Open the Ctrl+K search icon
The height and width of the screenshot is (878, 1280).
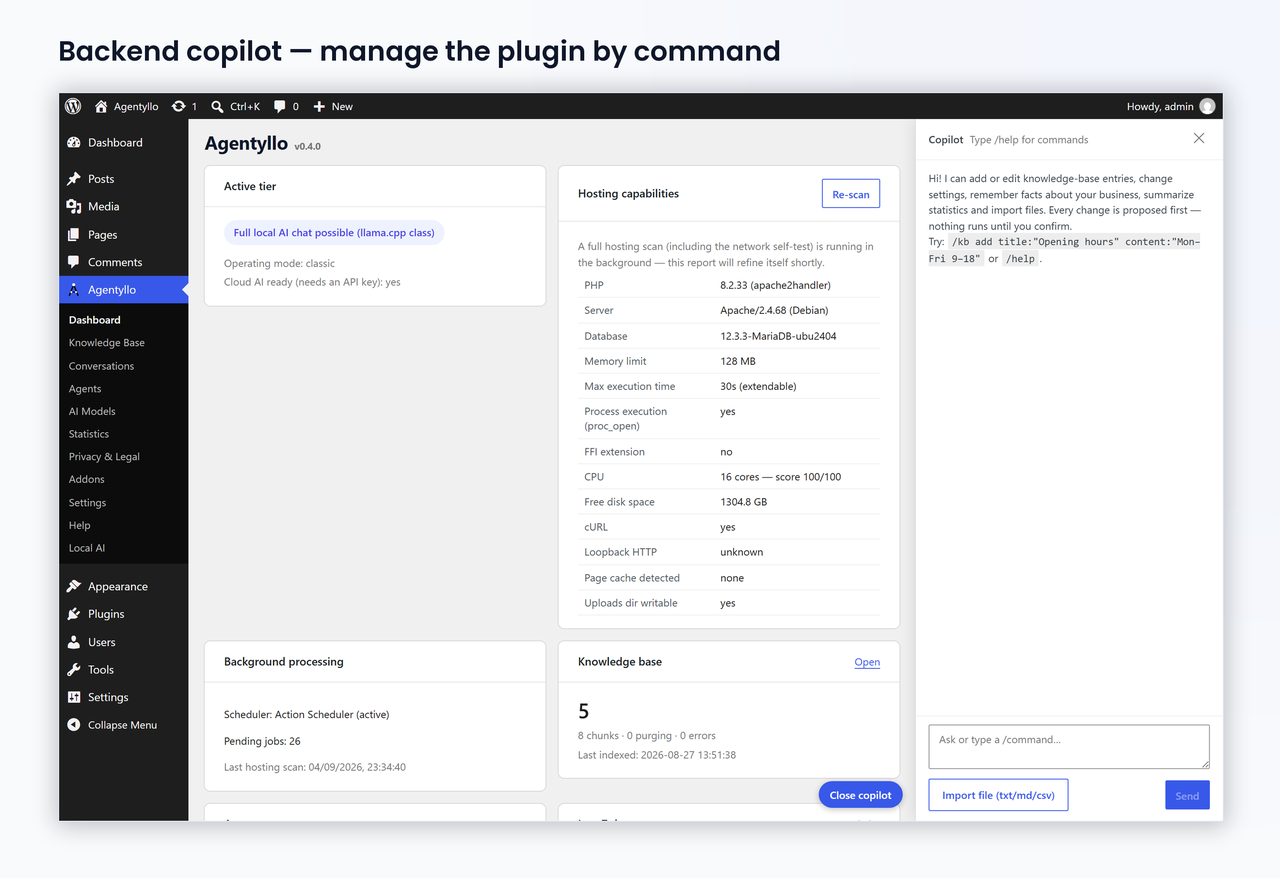click(217, 106)
